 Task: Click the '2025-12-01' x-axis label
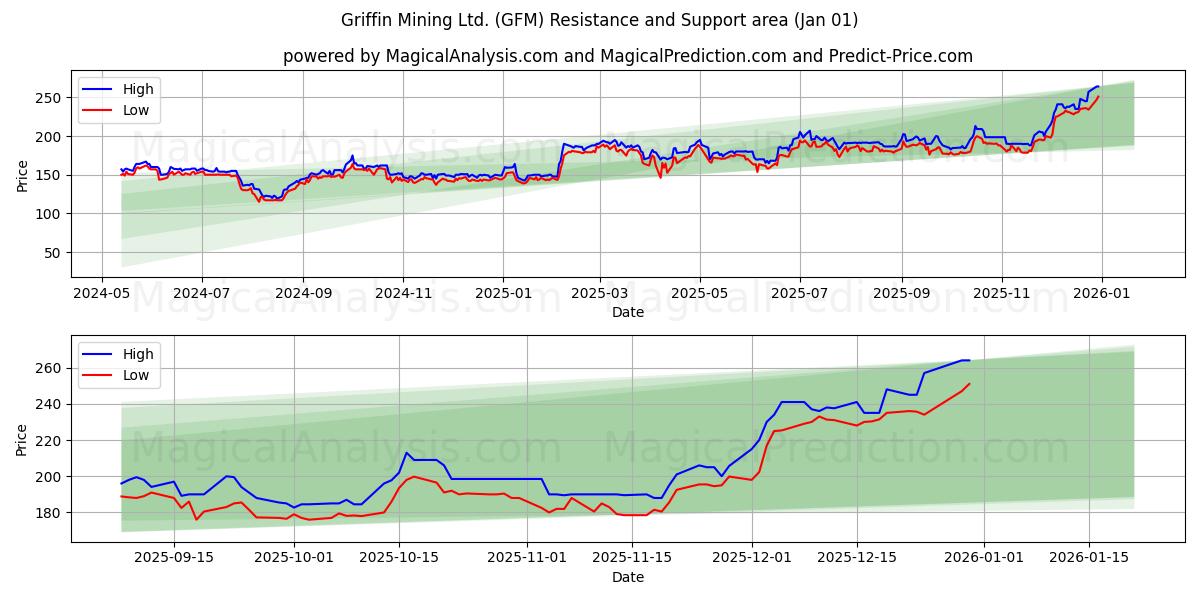(x=751, y=560)
